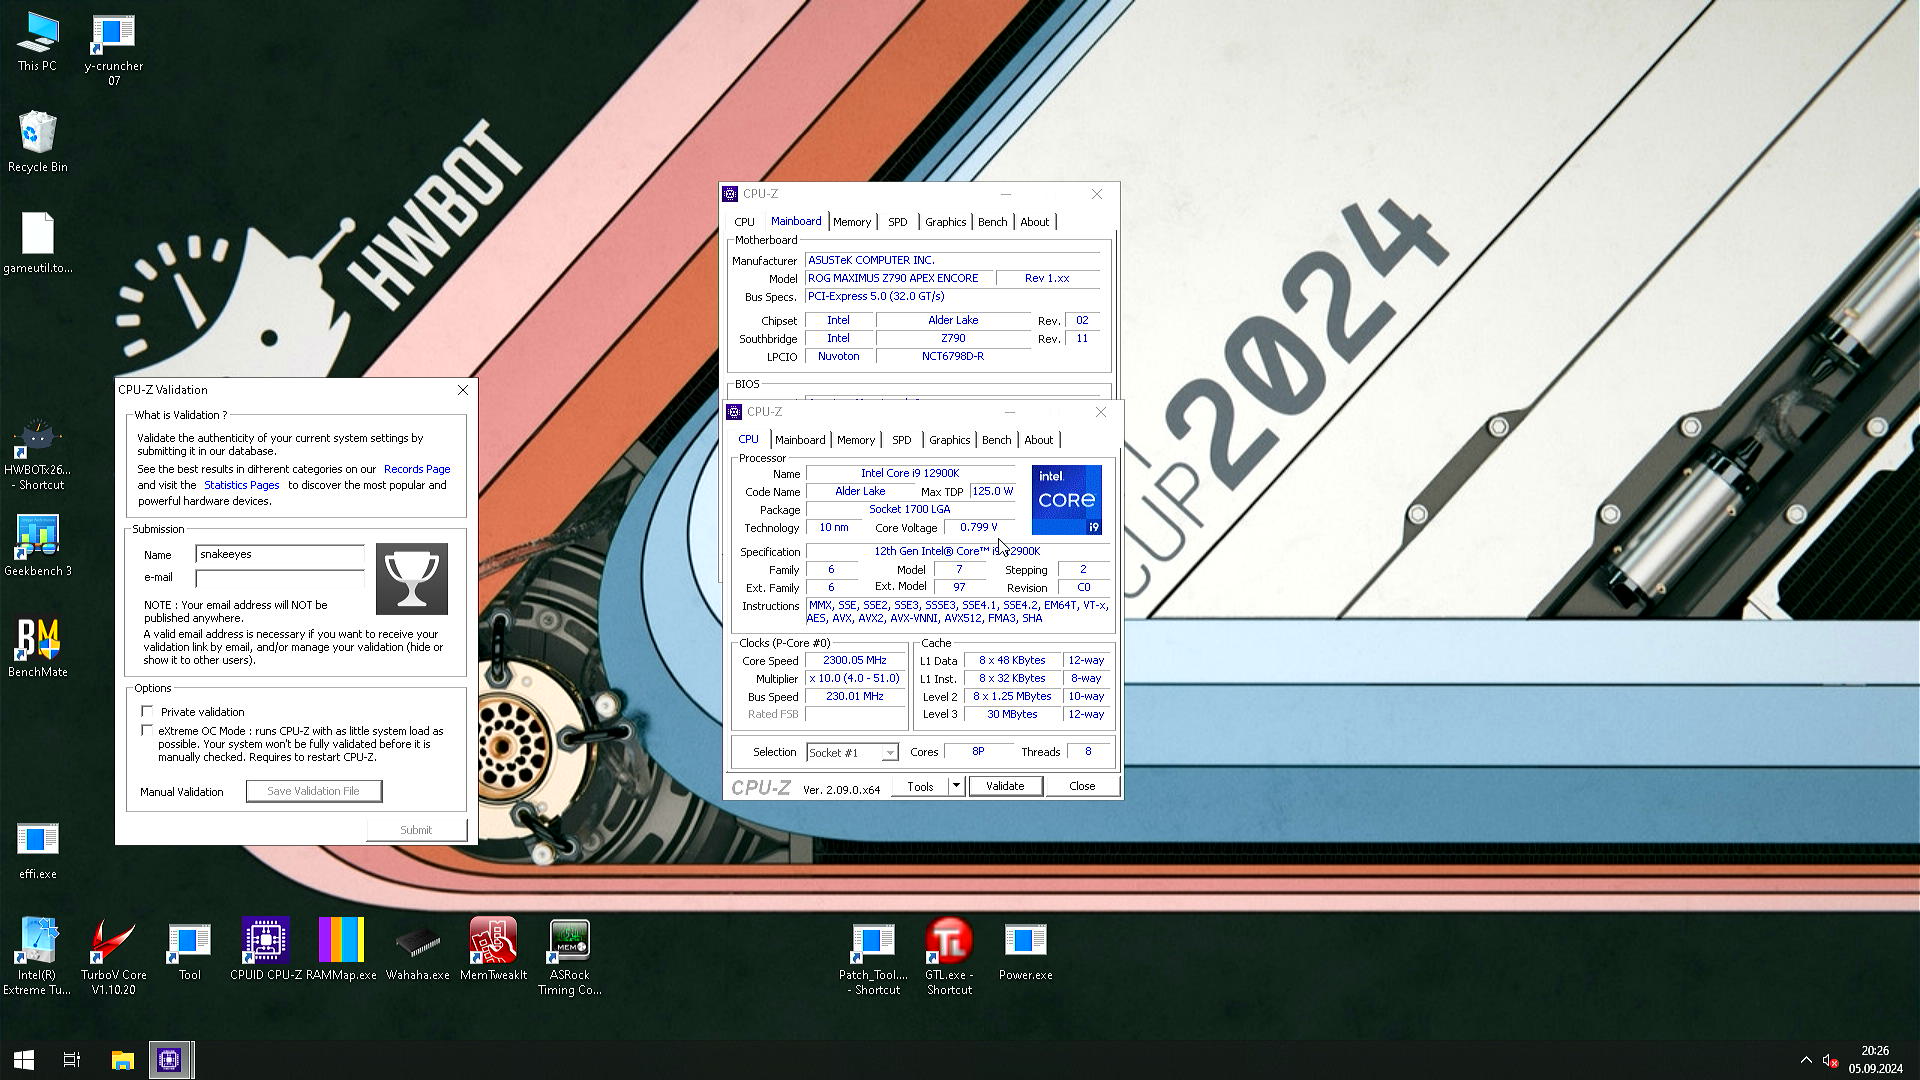Screen dimensions: 1920x1080
Task: Click Save Validation File button
Action: [x=314, y=791]
